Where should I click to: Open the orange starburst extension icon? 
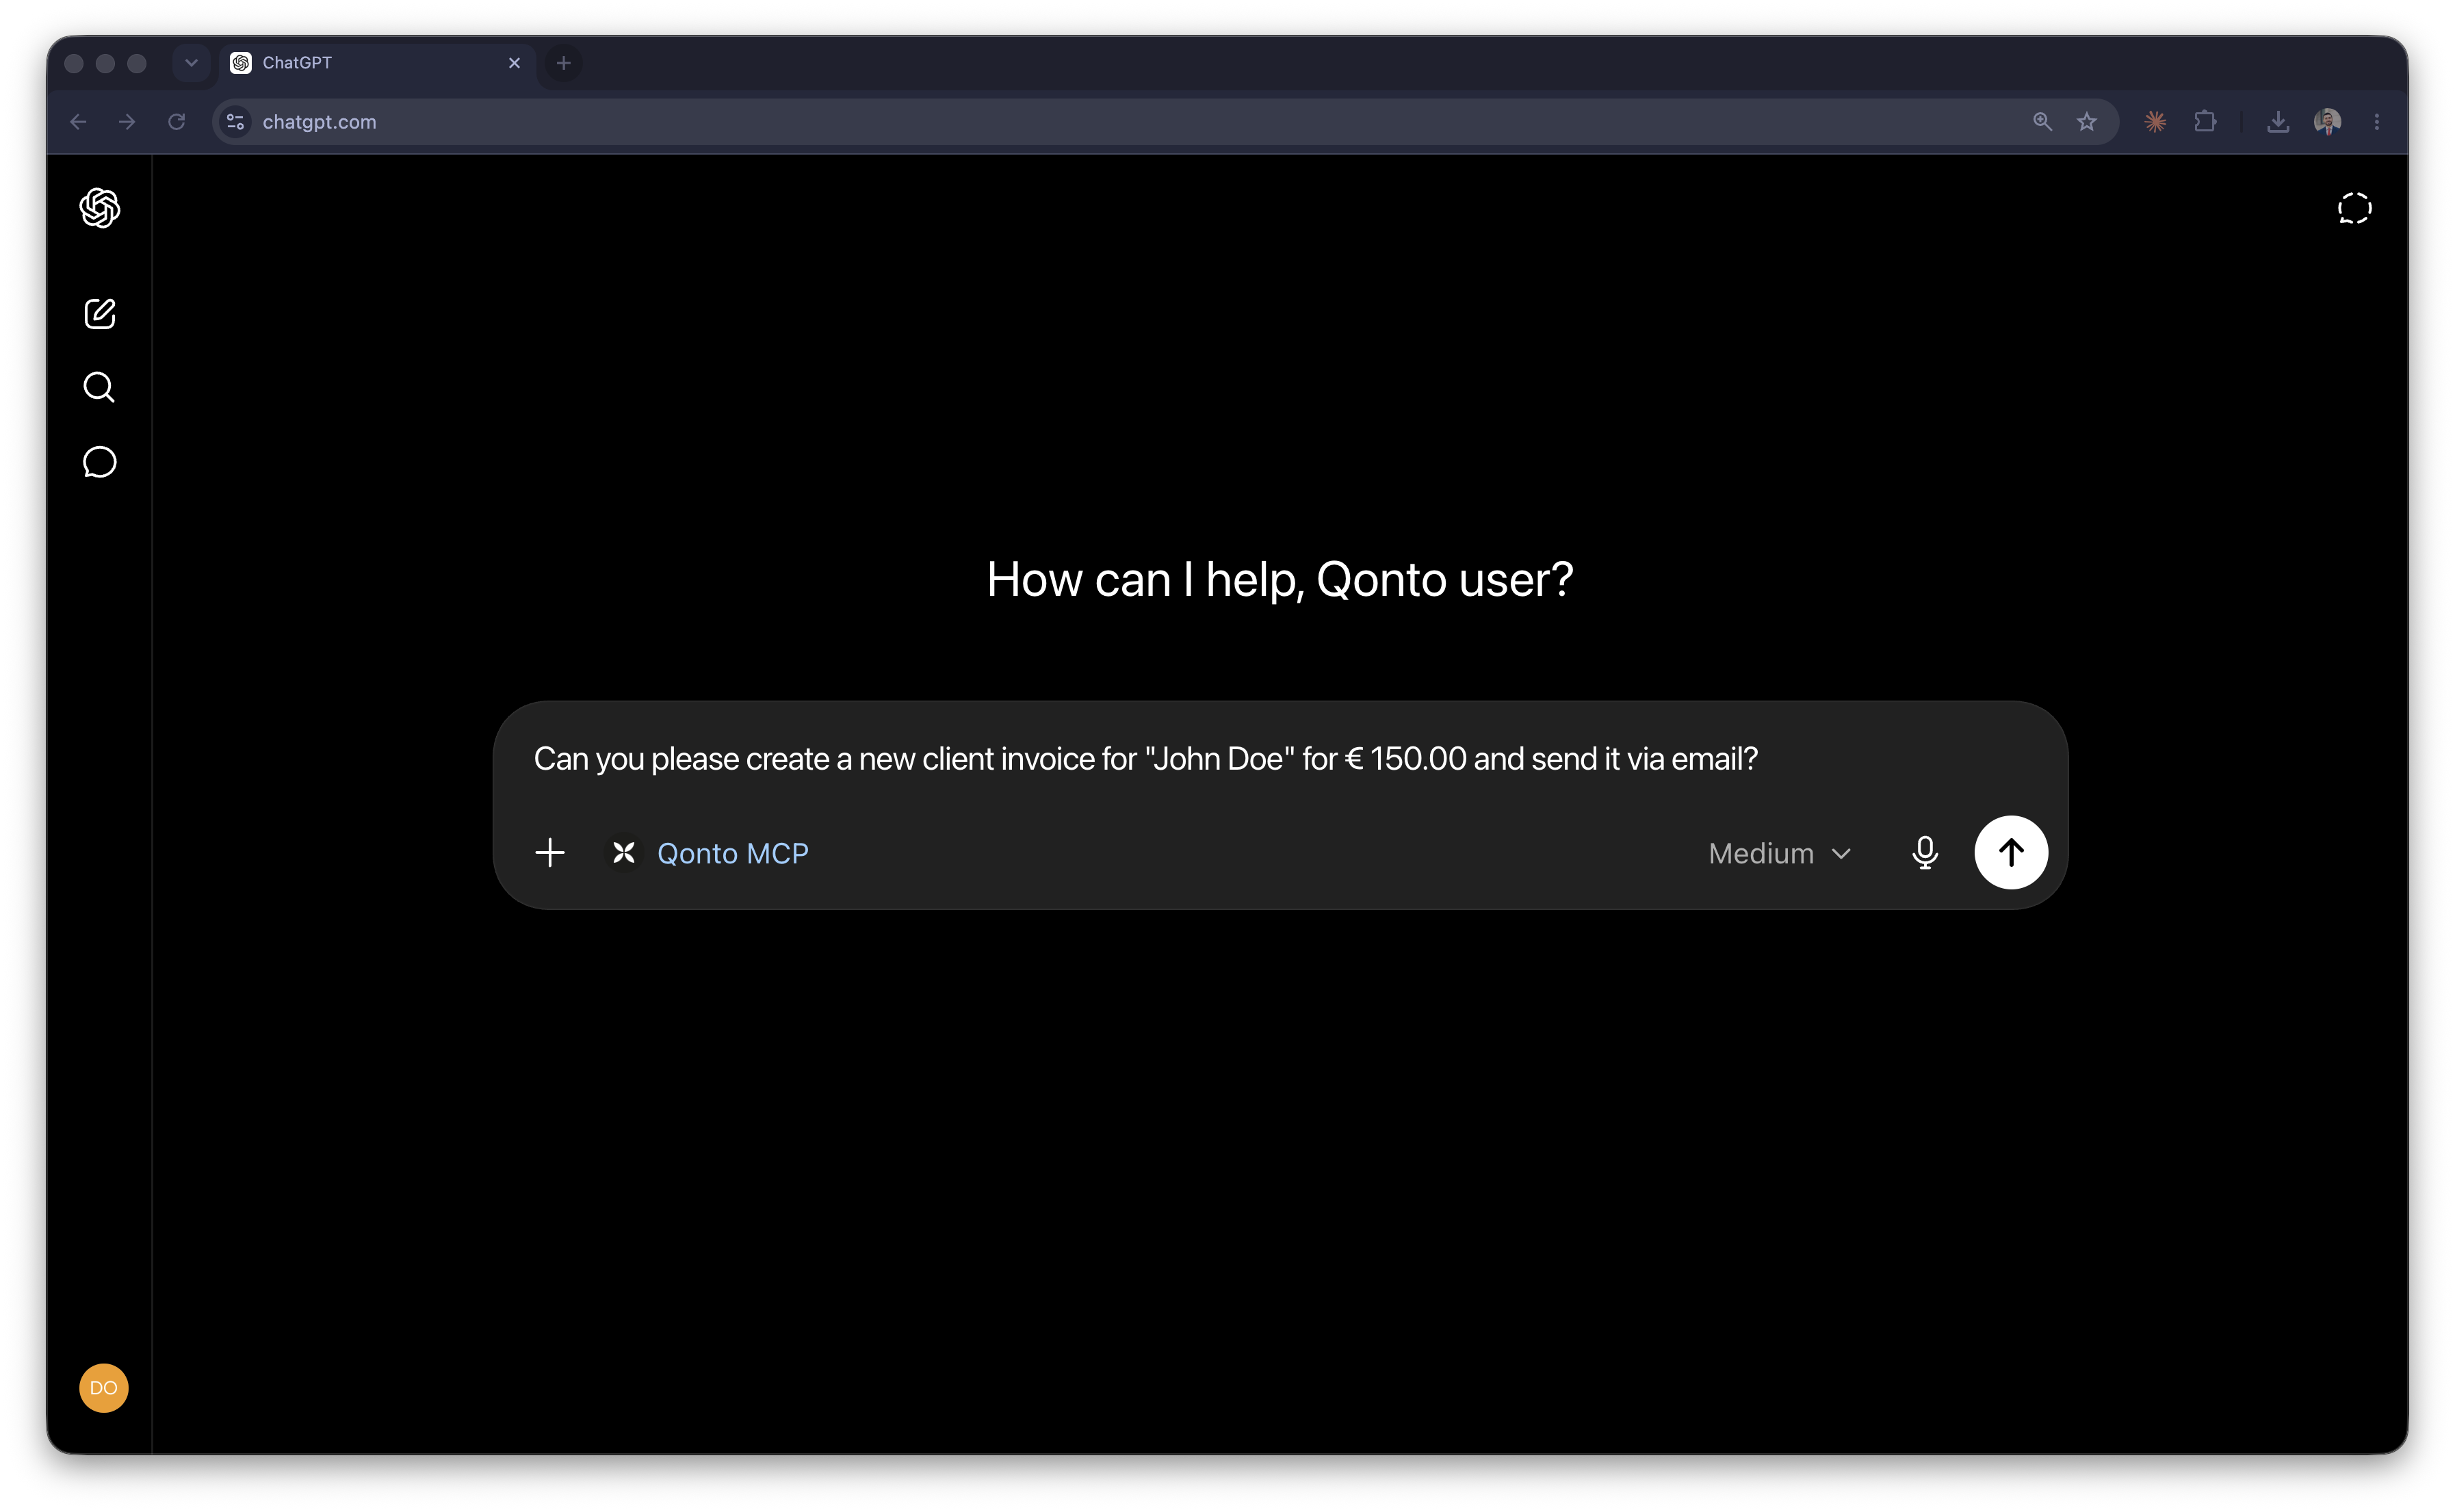point(2155,122)
